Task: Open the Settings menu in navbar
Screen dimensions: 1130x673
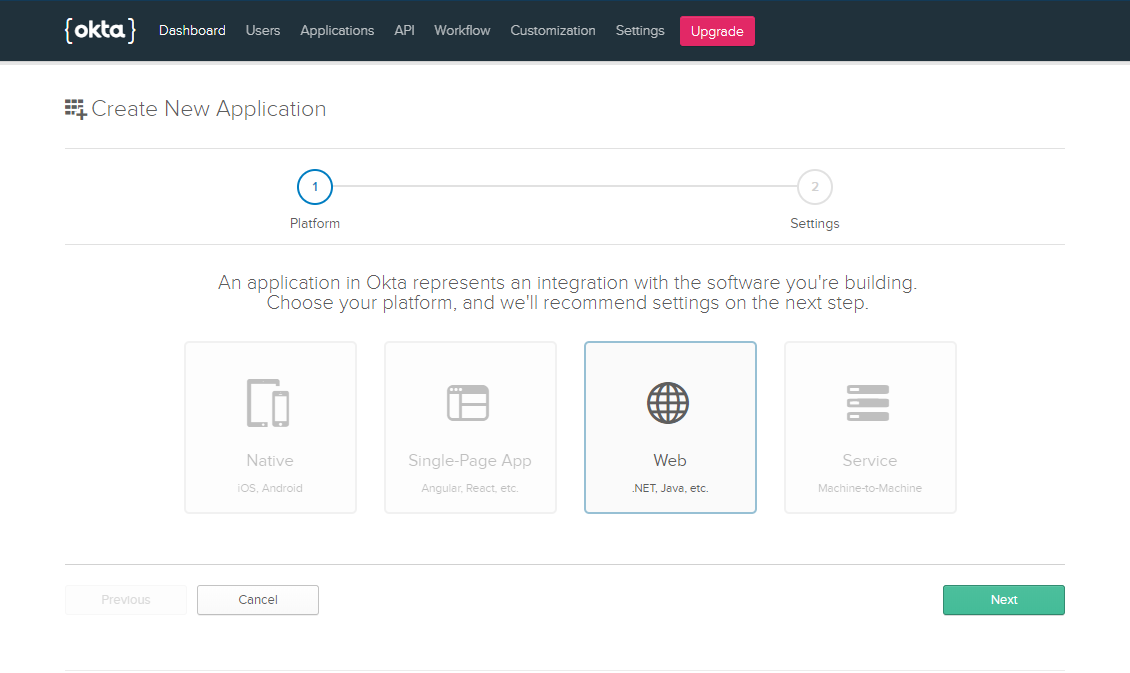Action: click(640, 30)
